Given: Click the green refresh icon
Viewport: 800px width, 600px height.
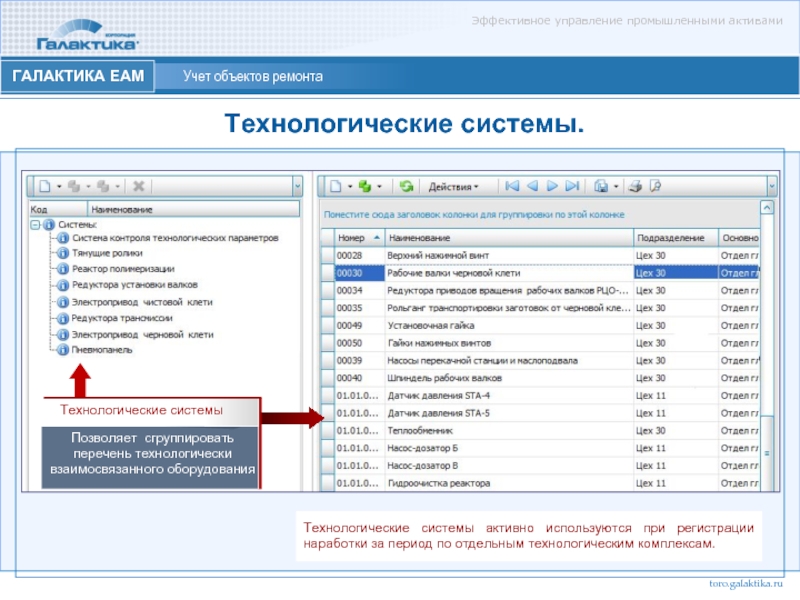Looking at the screenshot, I should pyautogui.click(x=406, y=186).
